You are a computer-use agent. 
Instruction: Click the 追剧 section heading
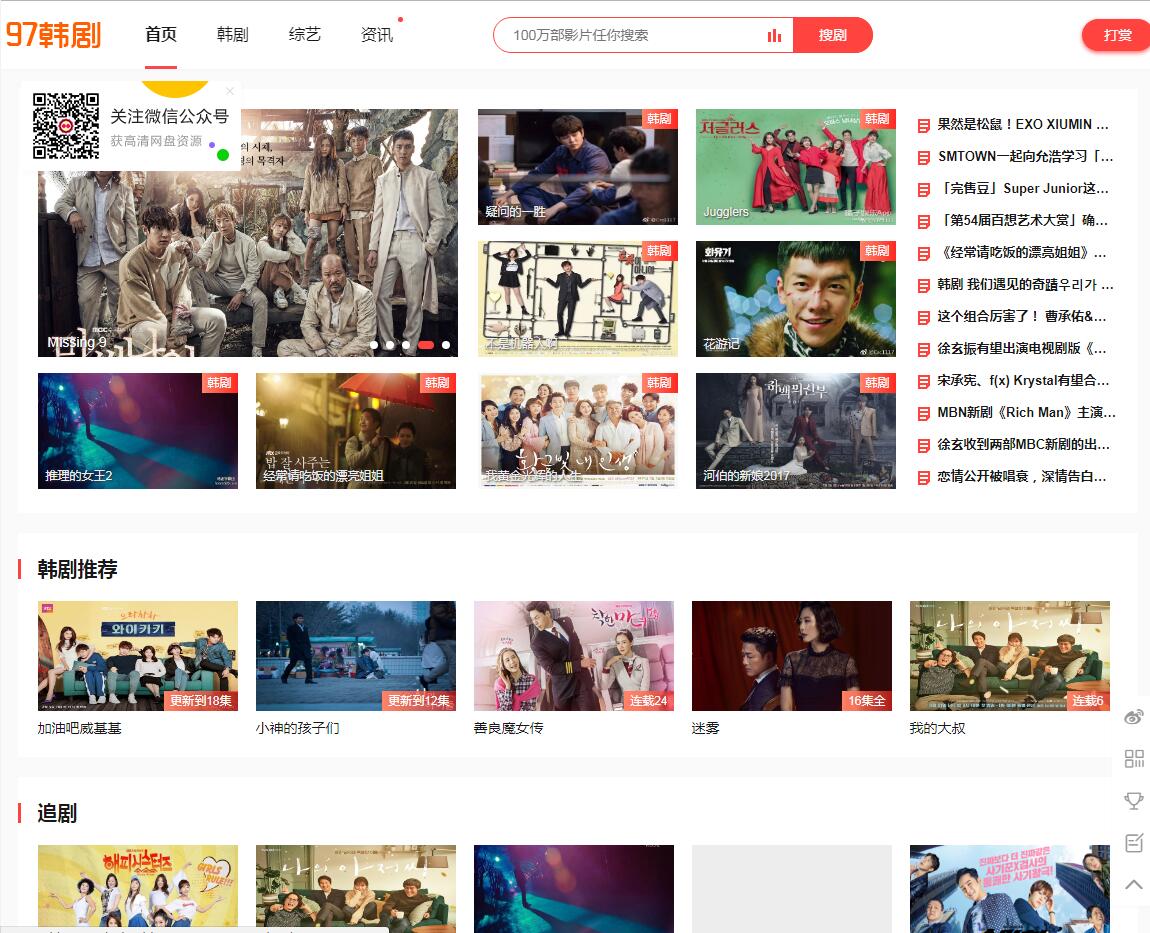tap(57, 813)
